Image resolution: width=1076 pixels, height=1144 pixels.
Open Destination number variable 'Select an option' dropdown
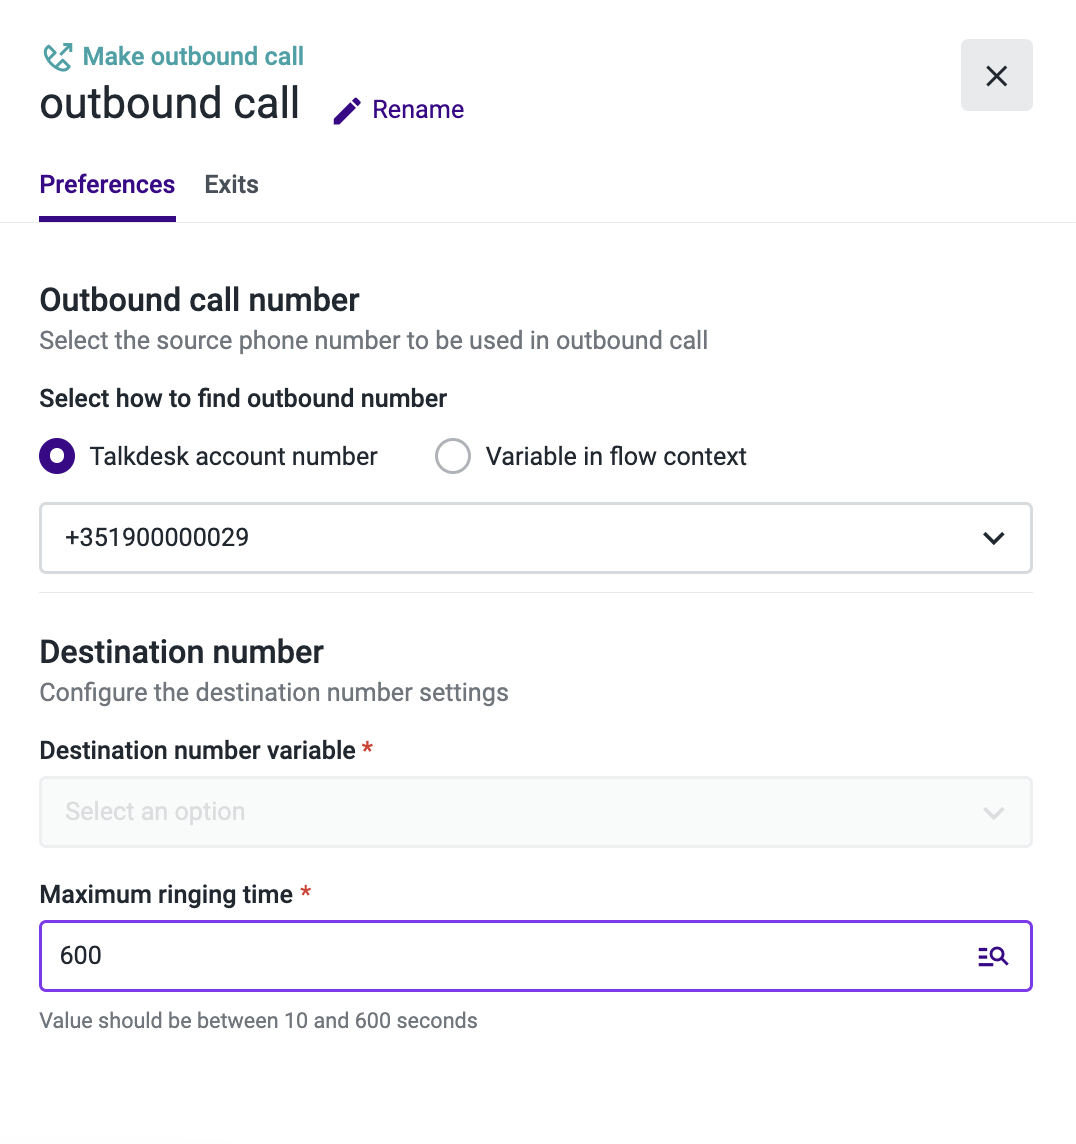[x=535, y=813]
